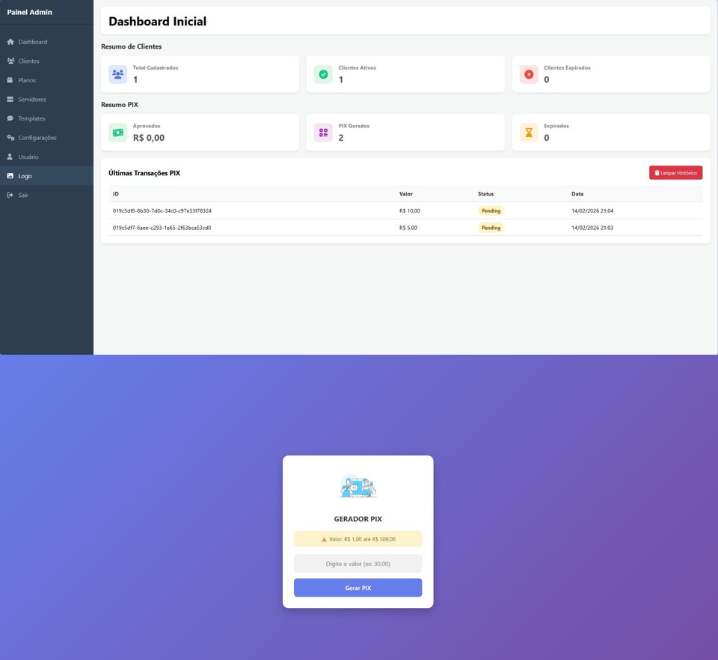Select Templates in the sidebar
This screenshot has width=718, height=660.
31,118
